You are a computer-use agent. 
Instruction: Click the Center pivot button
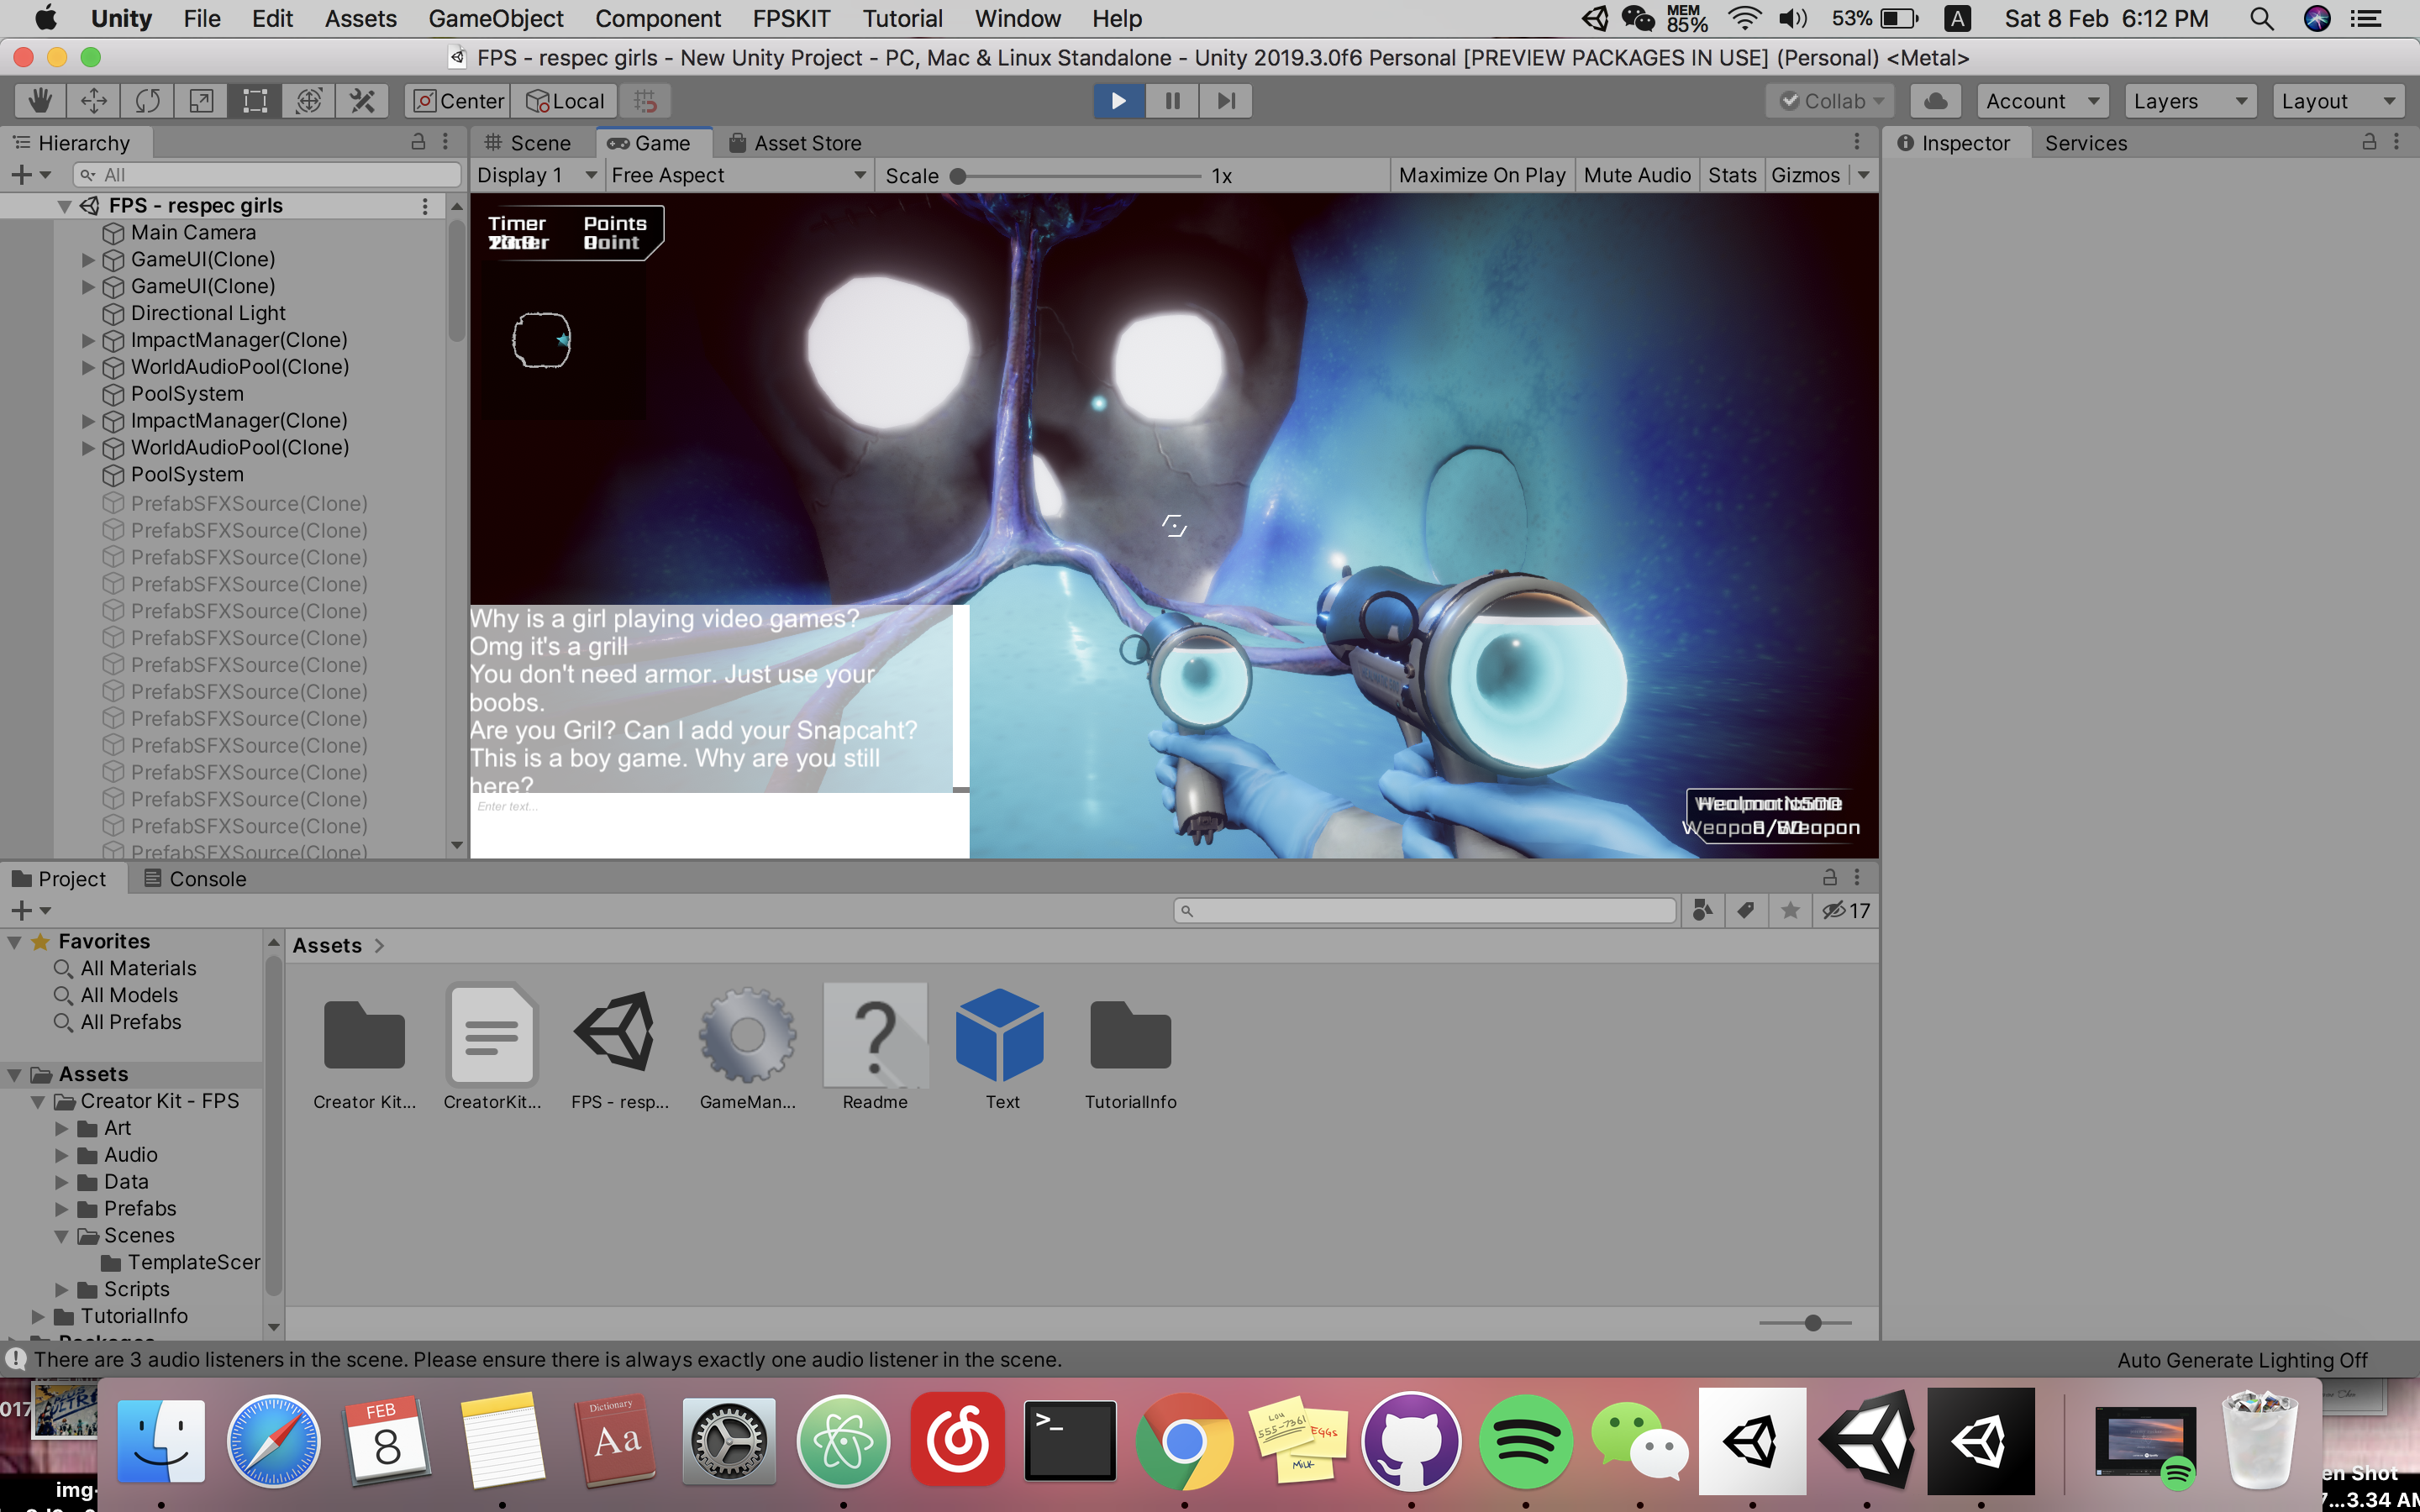click(x=459, y=101)
